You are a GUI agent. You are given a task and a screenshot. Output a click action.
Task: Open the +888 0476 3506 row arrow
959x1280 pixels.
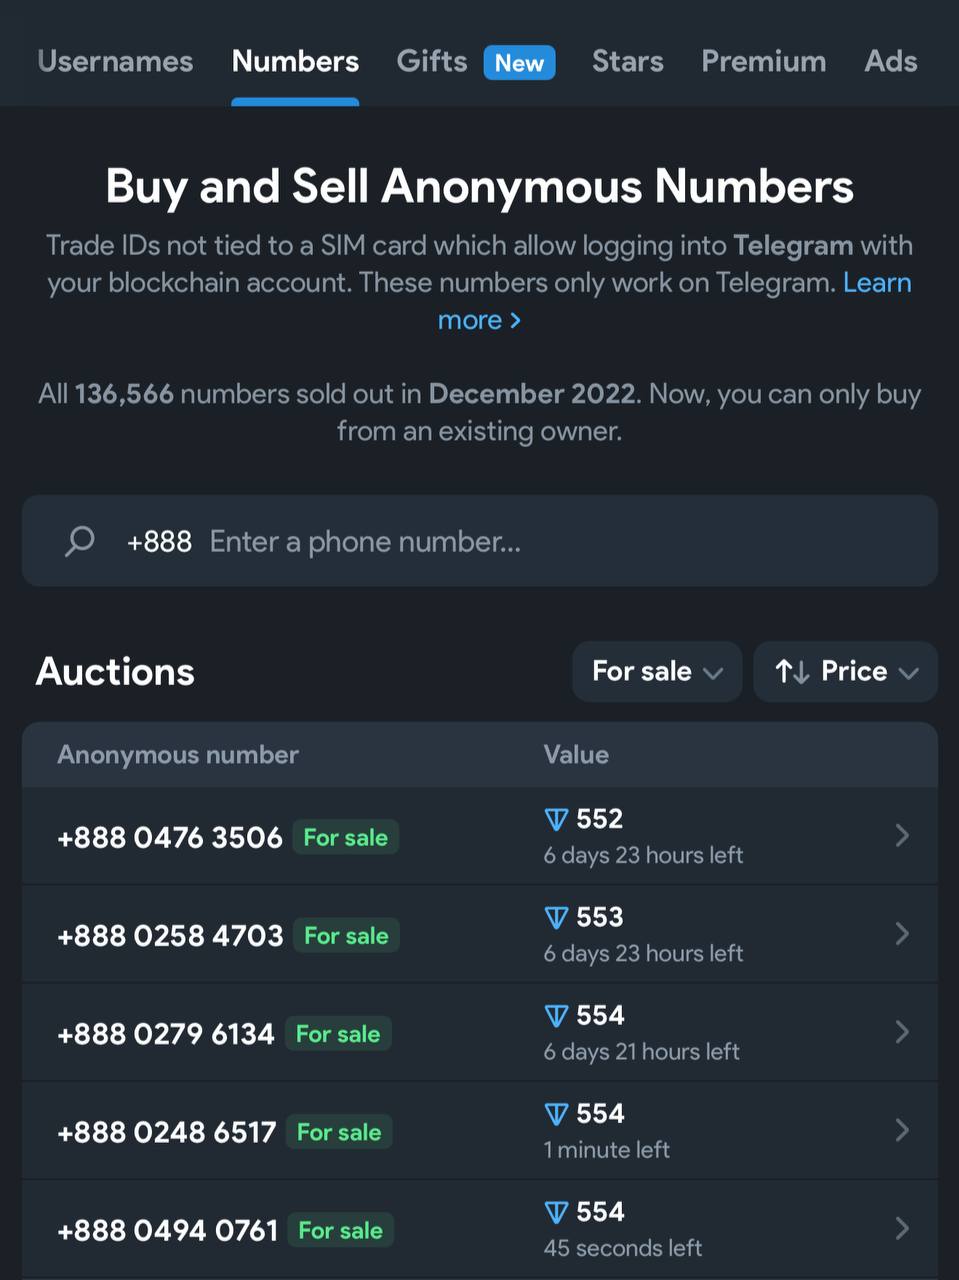902,835
